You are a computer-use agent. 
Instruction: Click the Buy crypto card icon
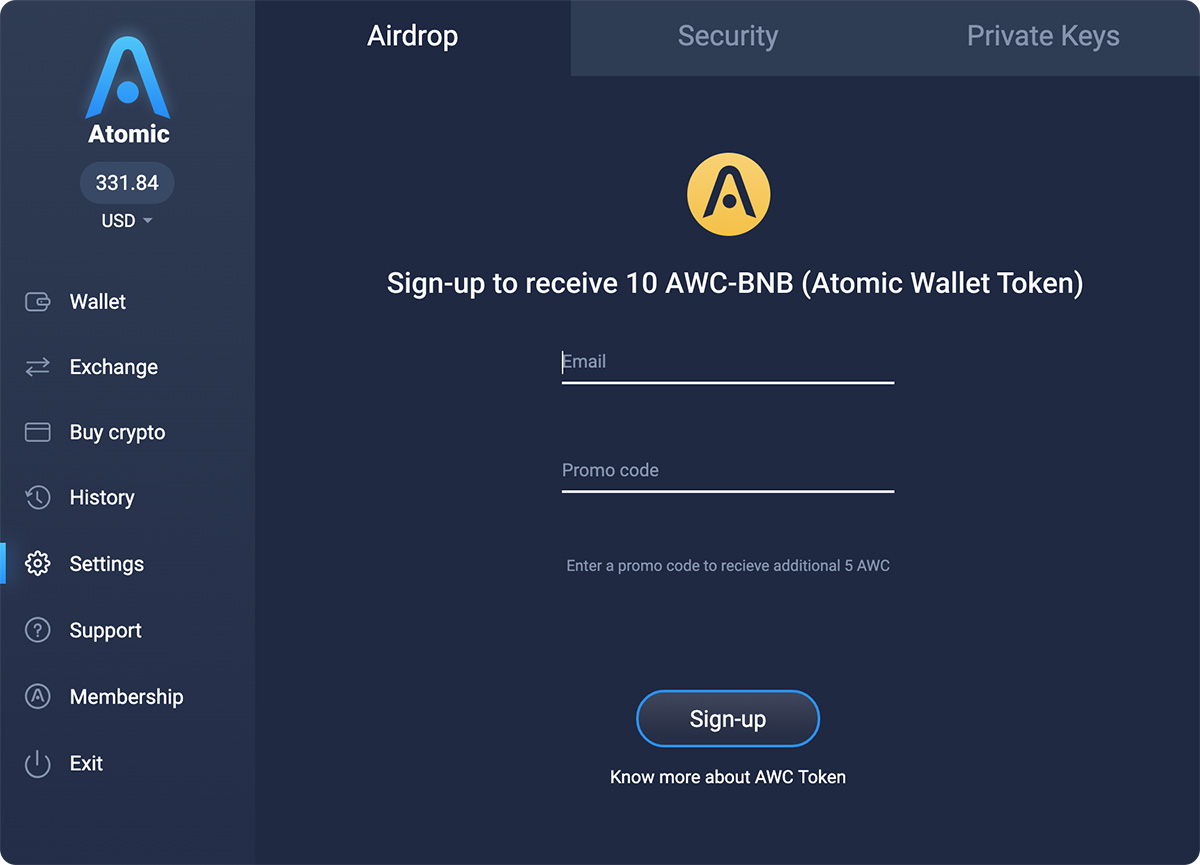(36, 432)
